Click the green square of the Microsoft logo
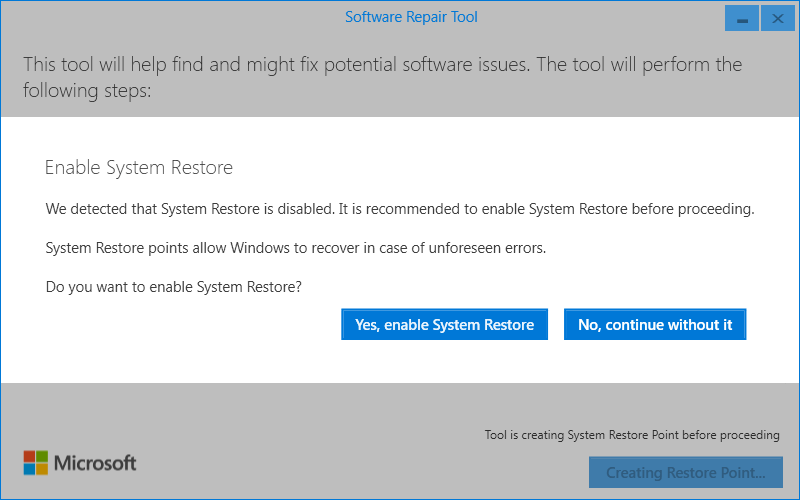Image resolution: width=800 pixels, height=500 pixels. point(42,456)
